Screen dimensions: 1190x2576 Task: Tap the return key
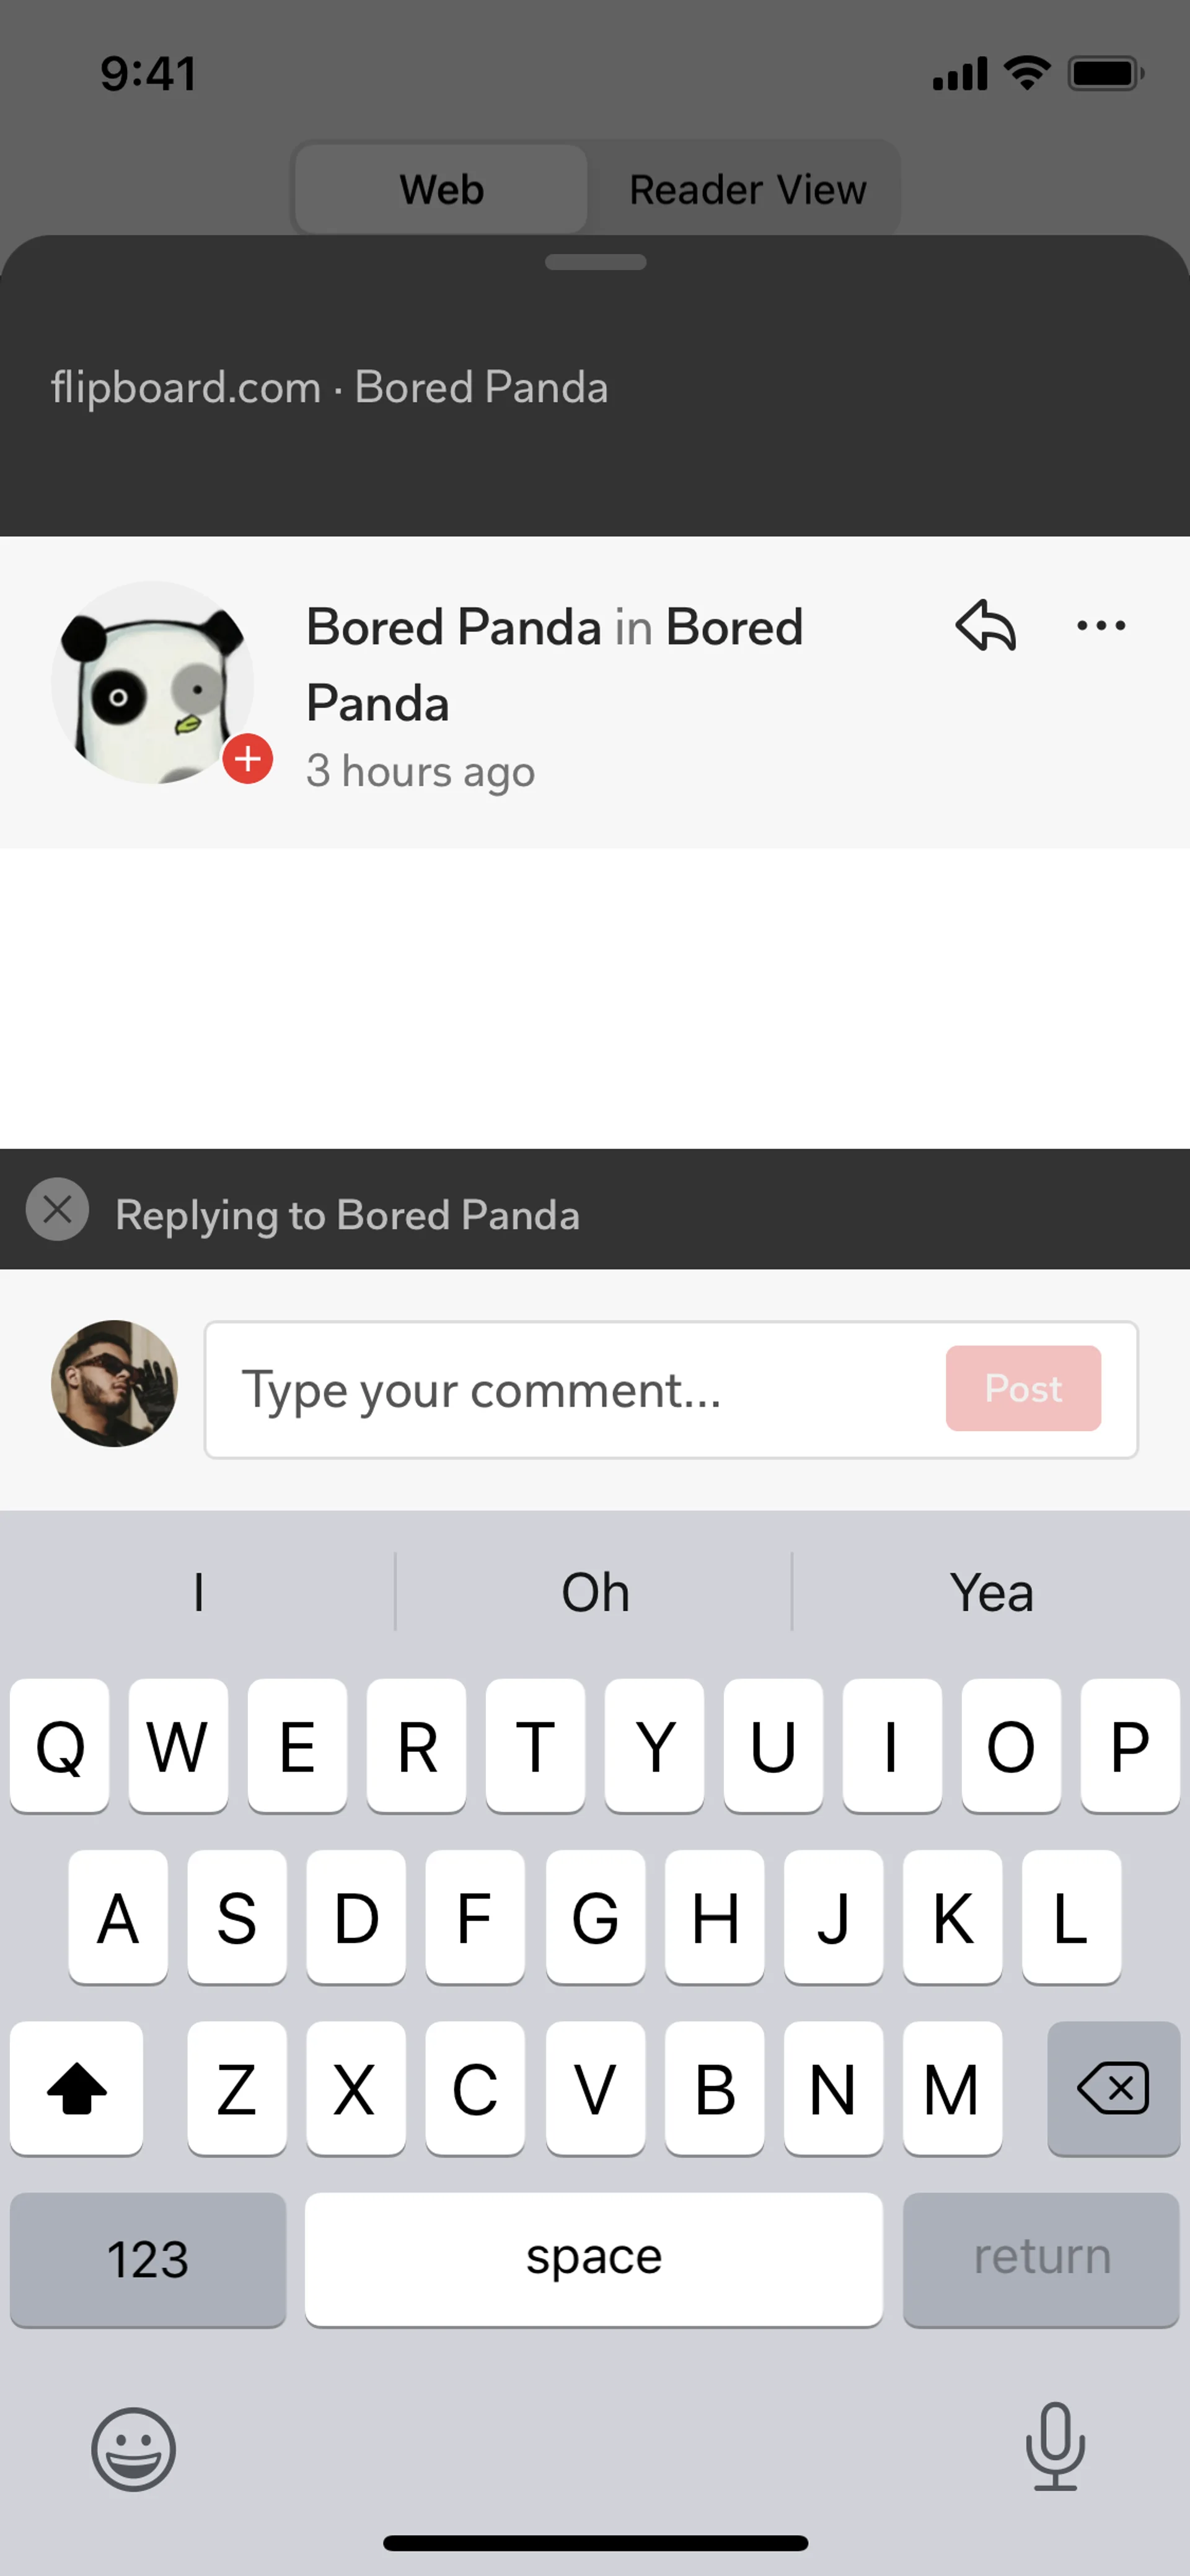tap(1041, 2260)
